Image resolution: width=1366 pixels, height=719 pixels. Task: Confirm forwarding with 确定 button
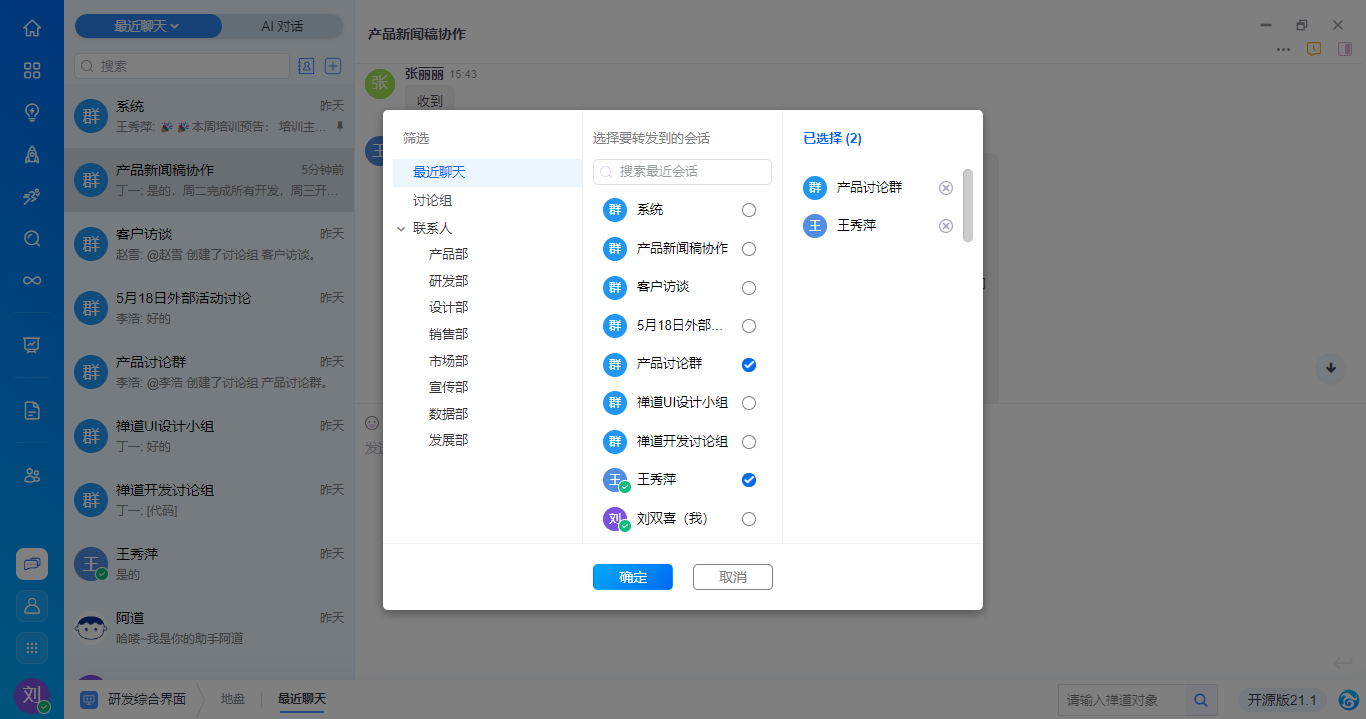point(633,577)
